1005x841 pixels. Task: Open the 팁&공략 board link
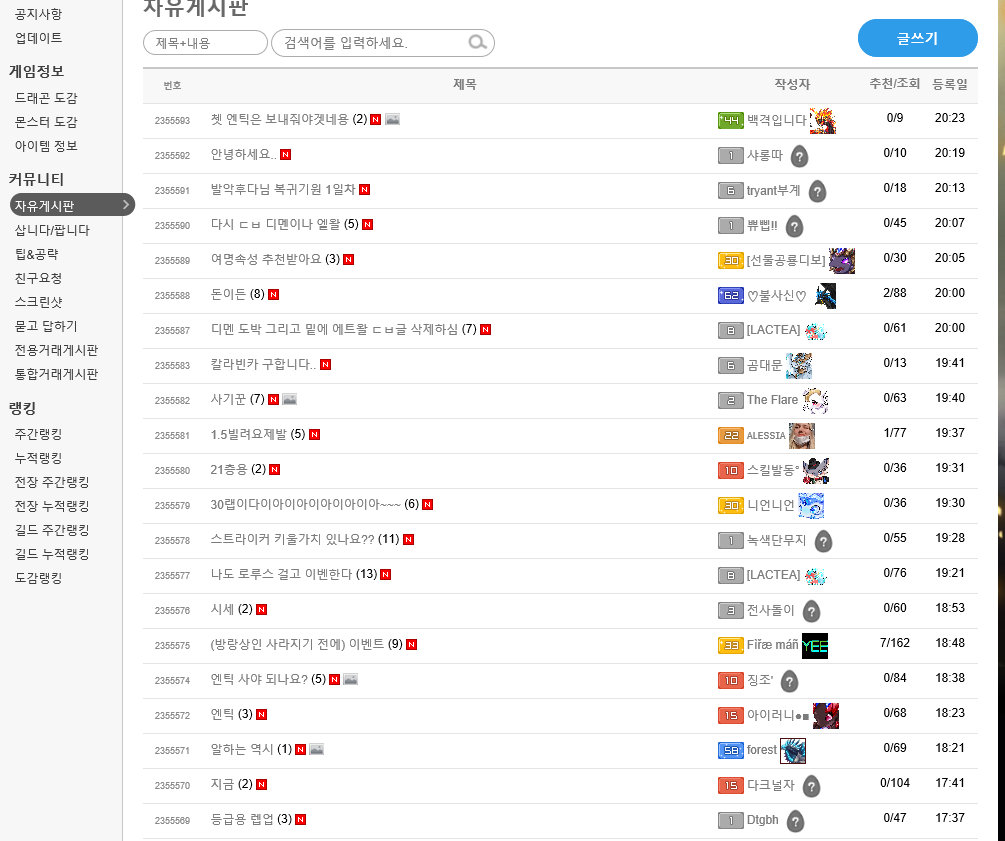point(37,254)
